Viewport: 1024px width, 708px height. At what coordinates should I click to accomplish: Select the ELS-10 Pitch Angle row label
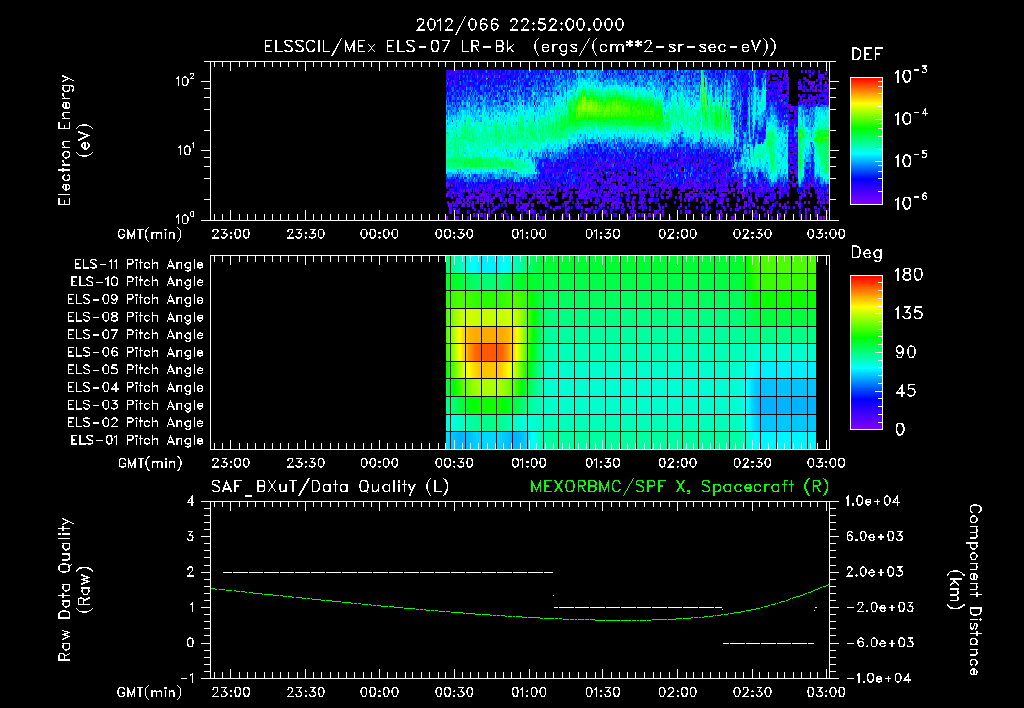point(137,282)
